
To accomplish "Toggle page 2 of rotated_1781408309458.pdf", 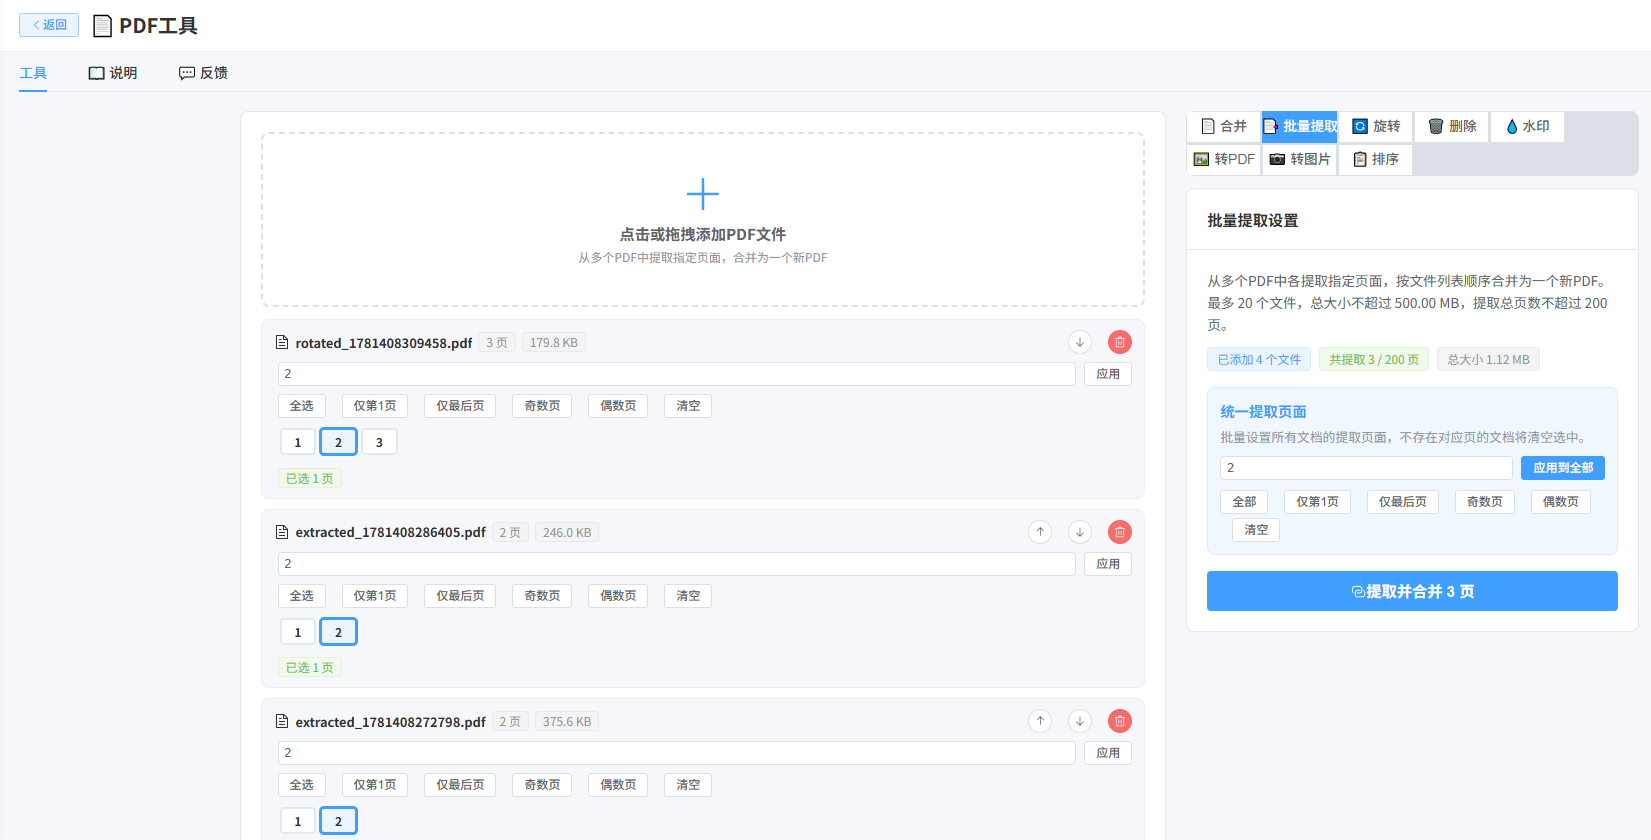I will point(338,442).
